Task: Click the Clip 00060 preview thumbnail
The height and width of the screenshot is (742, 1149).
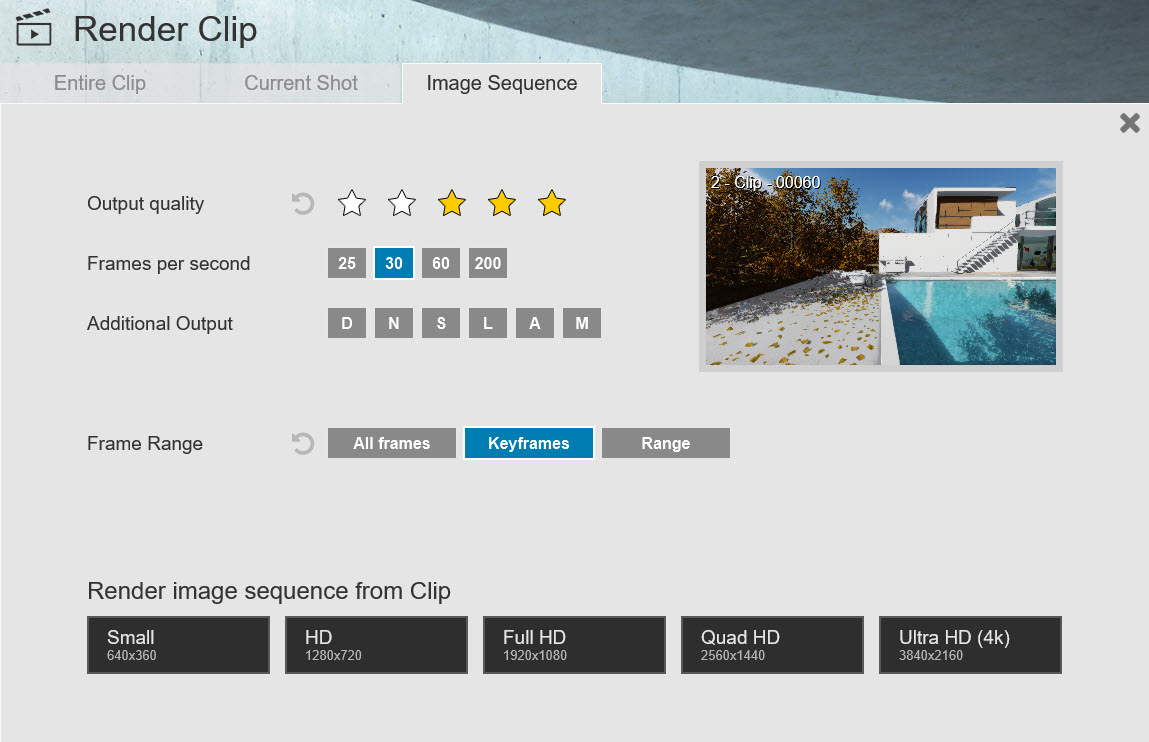Action: click(879, 266)
